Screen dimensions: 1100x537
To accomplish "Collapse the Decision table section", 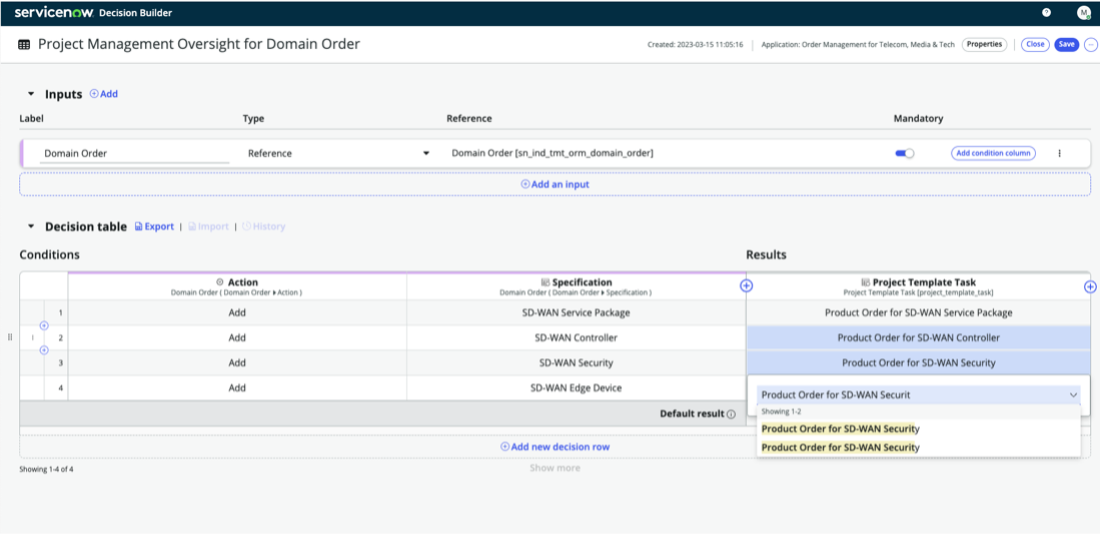I will pyautogui.click(x=30, y=227).
